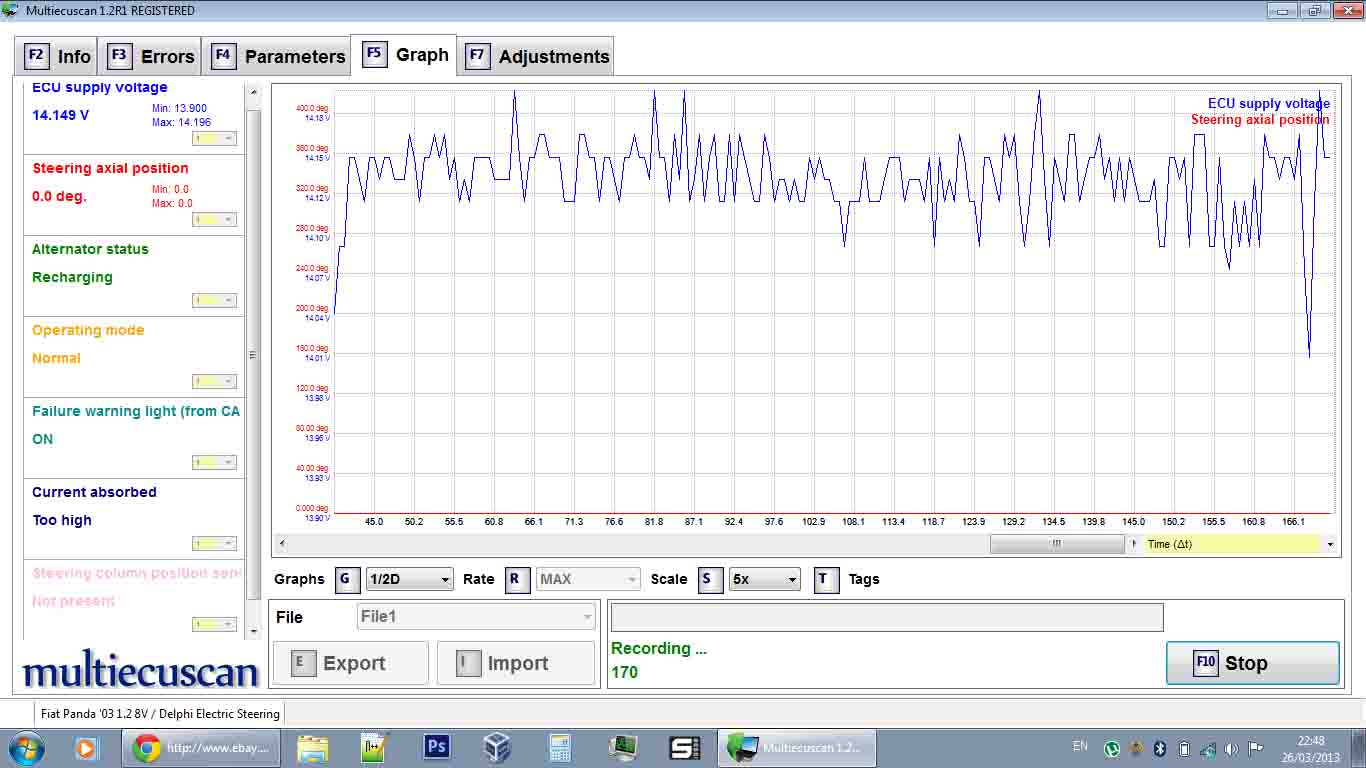Go to the Parameters tab

click(x=278, y=56)
